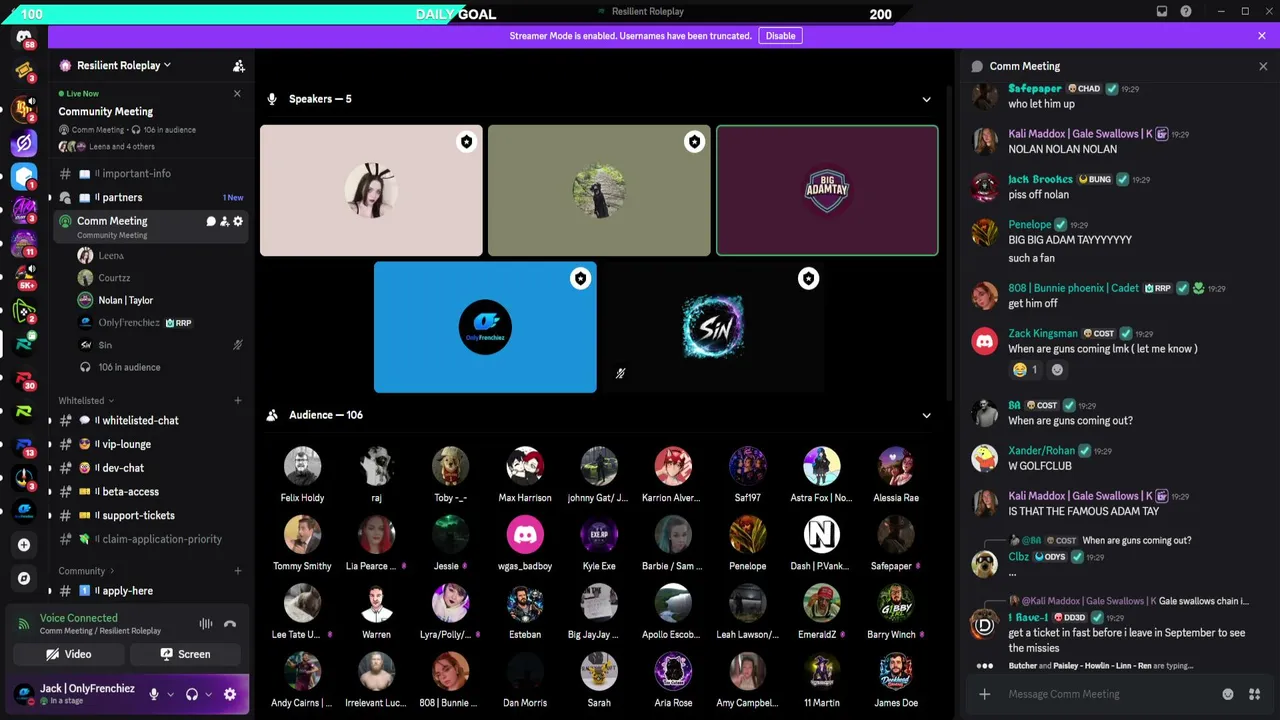Click Penelope's audience avatar

[748, 535]
